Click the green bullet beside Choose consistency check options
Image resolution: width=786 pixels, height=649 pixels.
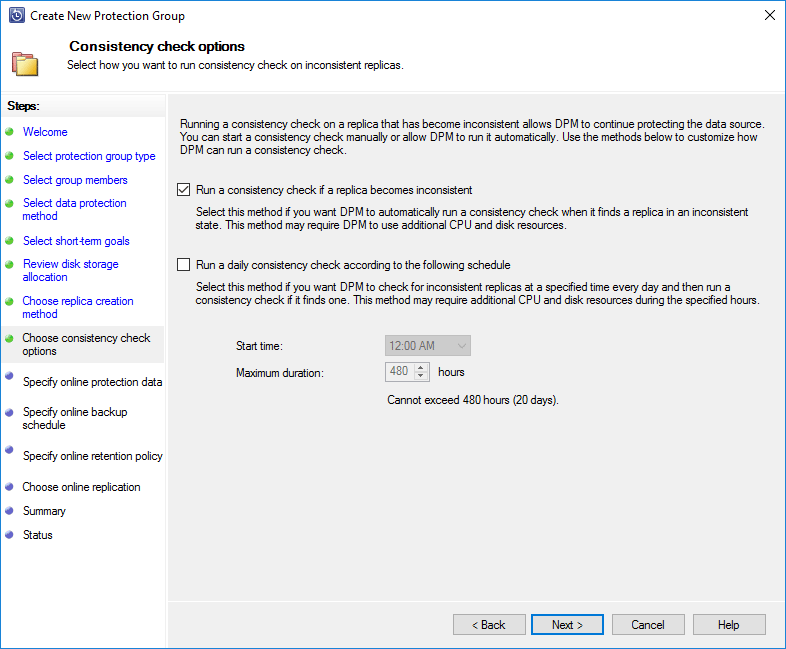tap(9, 338)
